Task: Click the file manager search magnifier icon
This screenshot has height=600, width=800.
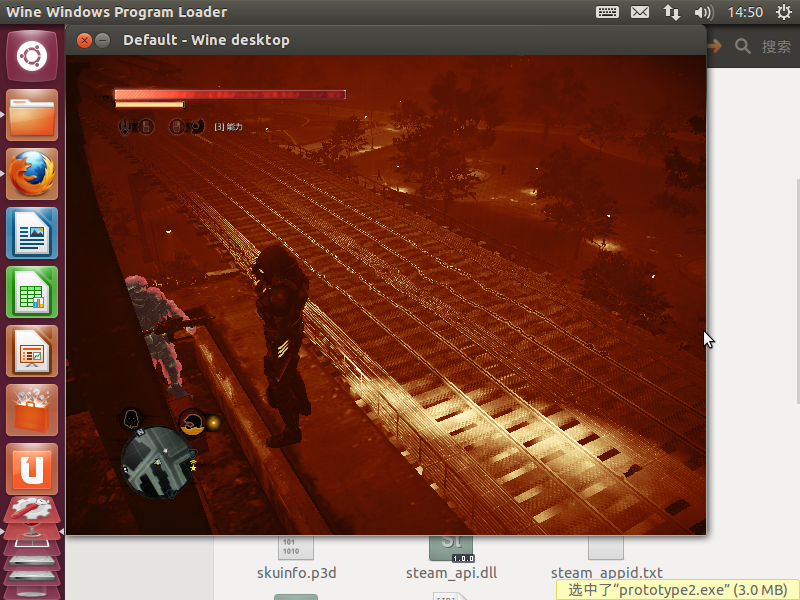Action: tap(742, 46)
